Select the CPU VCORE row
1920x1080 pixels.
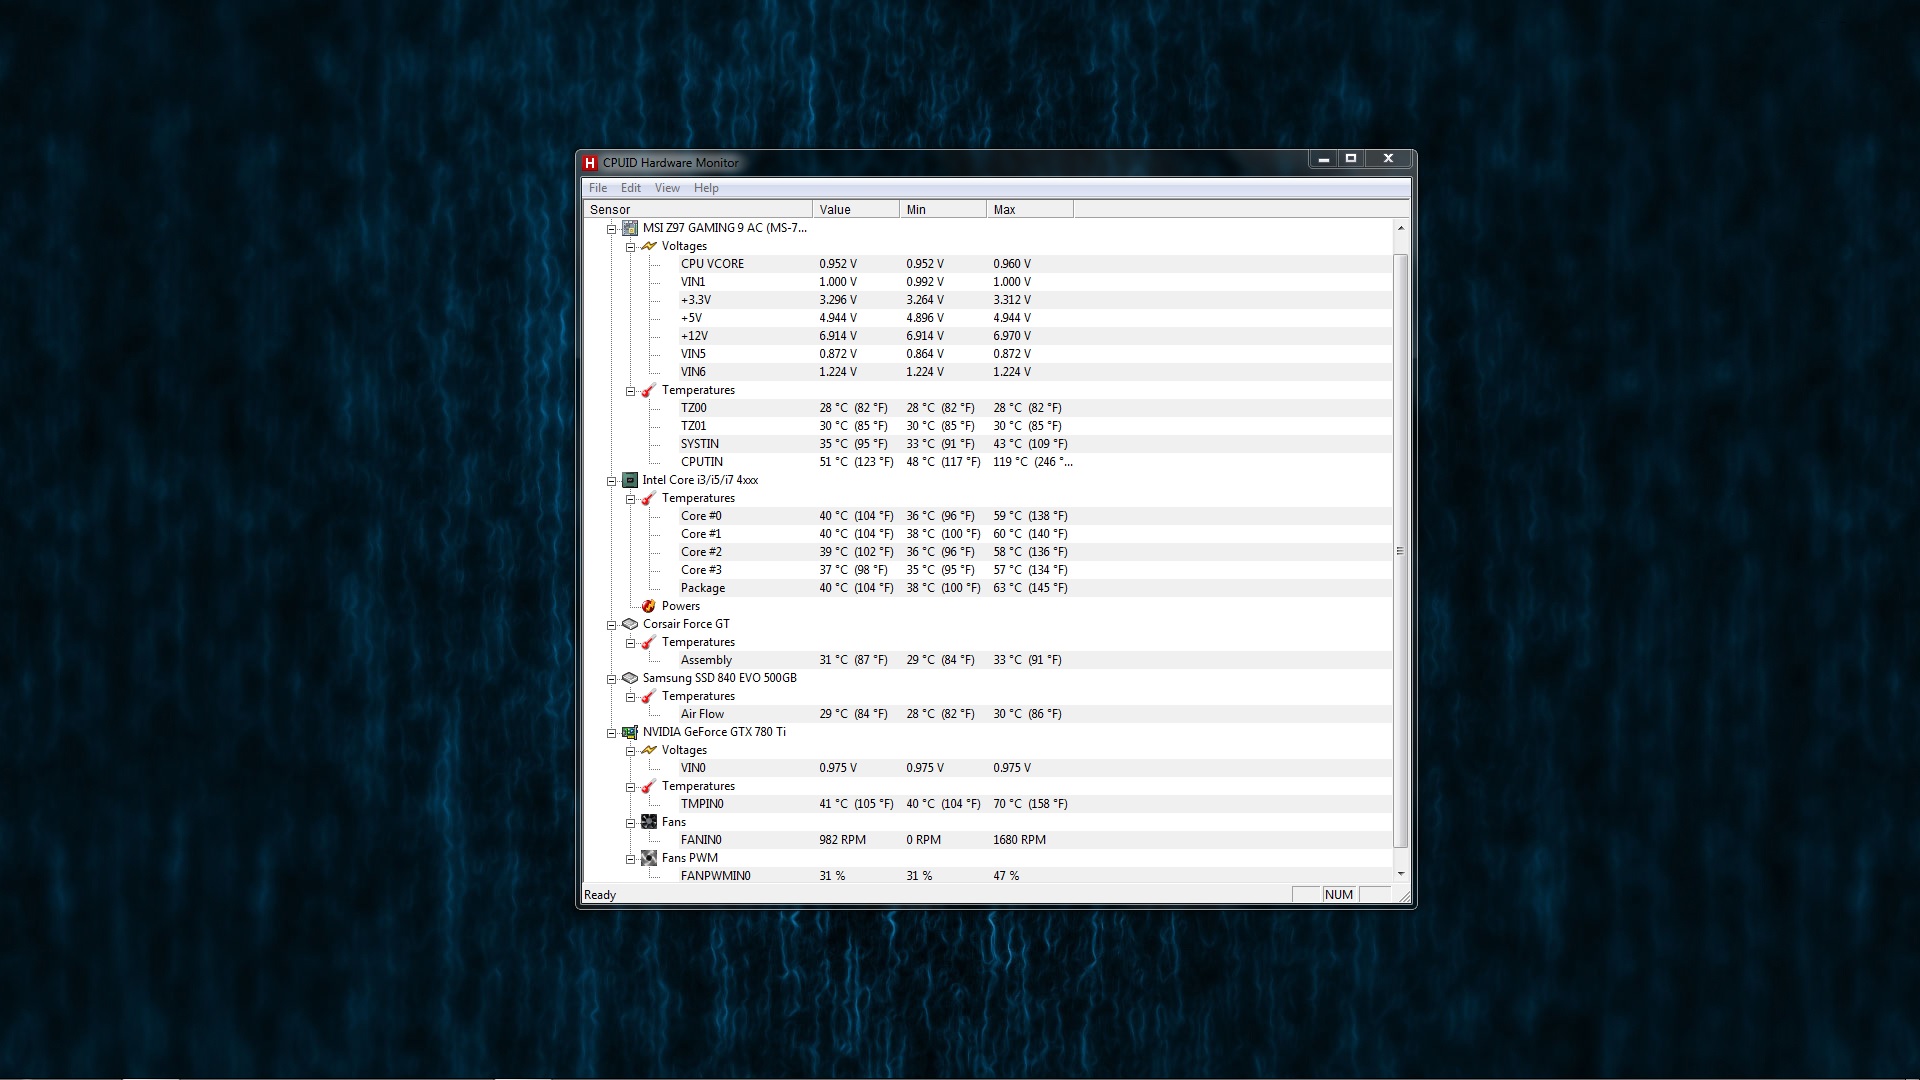click(x=712, y=264)
